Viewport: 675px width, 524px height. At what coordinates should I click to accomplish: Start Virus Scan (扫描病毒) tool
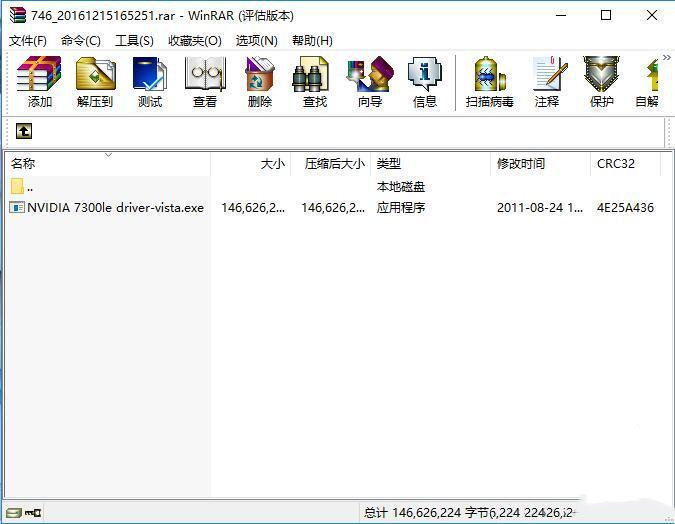489,82
